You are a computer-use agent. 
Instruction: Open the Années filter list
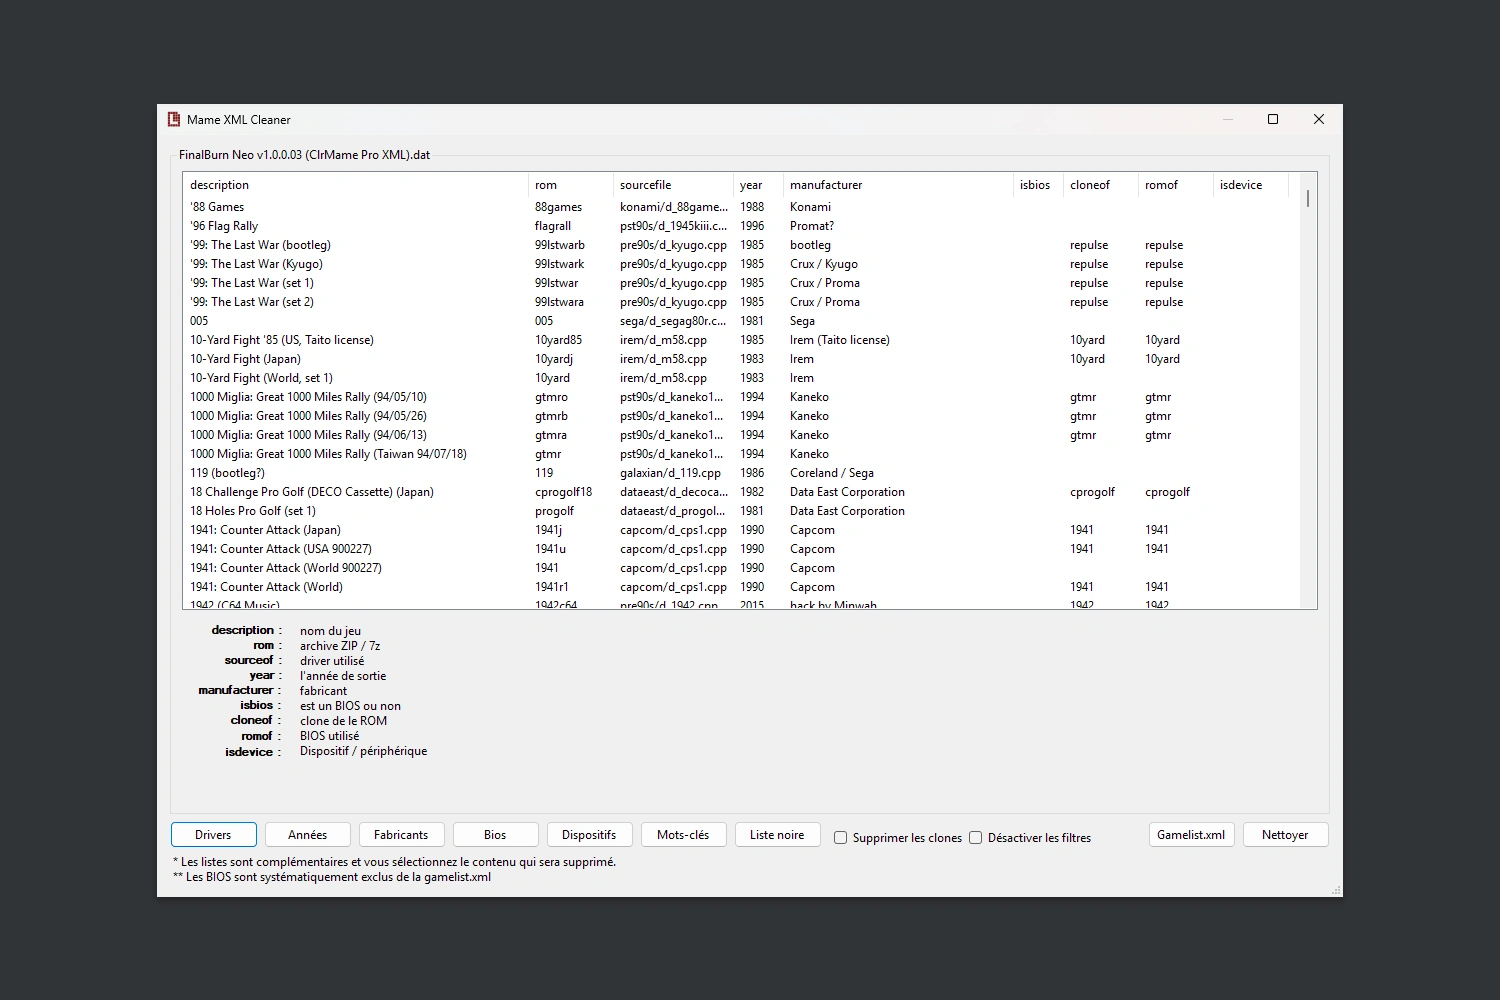point(307,835)
